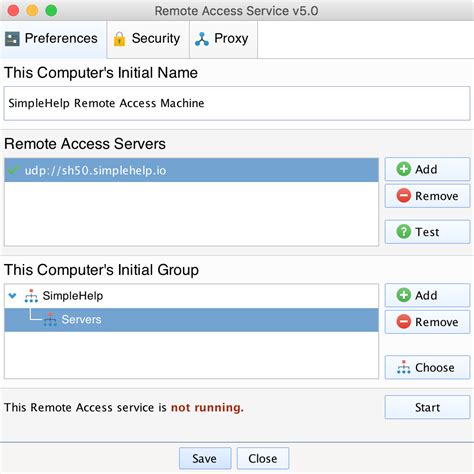Screen dimensions: 474x474
Task: Click the bottom Close button
Action: 263,459
